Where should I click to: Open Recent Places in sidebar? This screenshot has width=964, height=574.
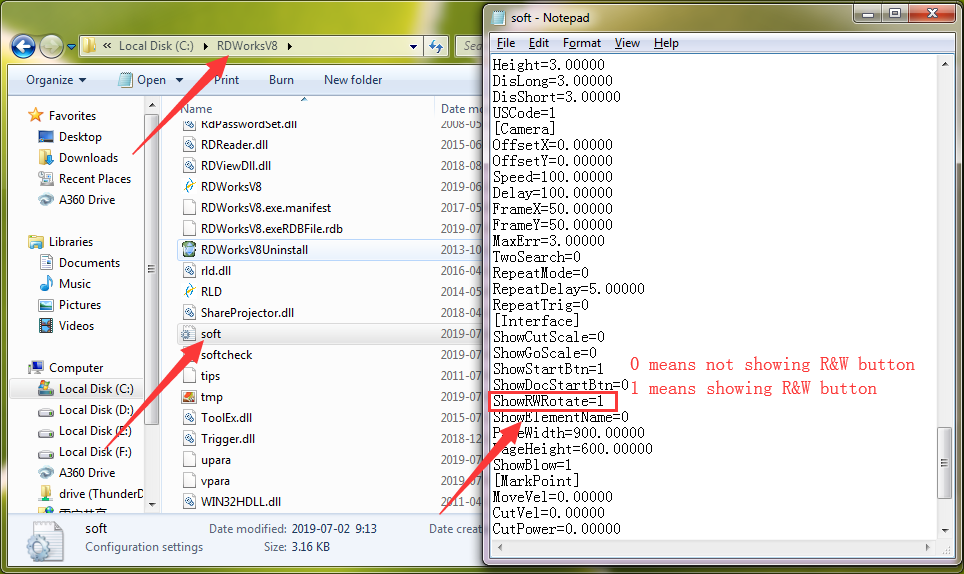95,179
